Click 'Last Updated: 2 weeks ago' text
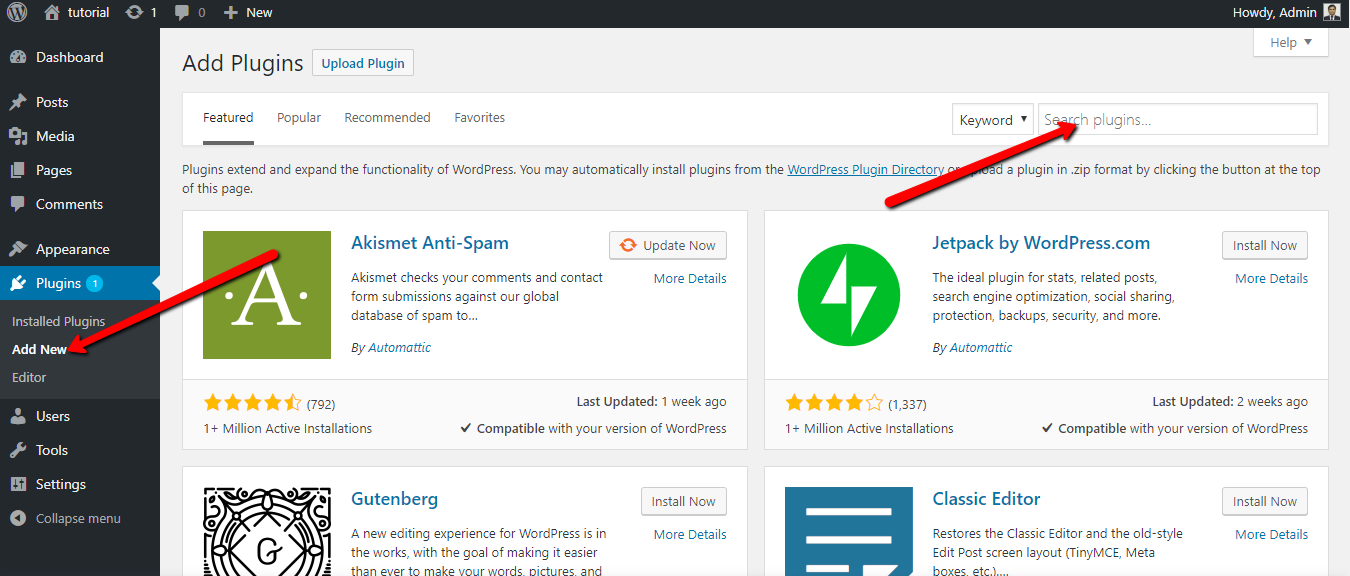 [x=1230, y=402]
